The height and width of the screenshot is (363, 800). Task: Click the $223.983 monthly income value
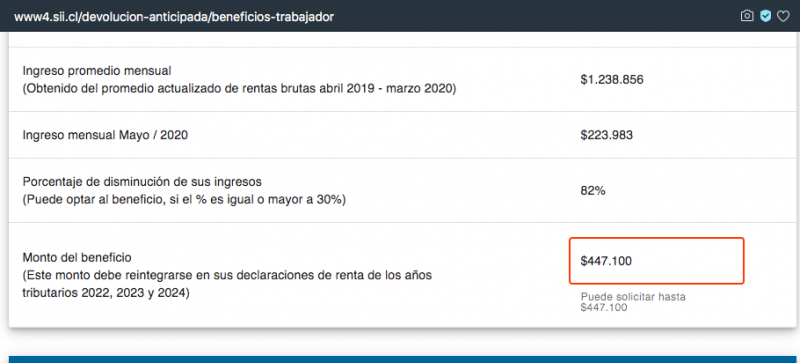click(x=606, y=135)
